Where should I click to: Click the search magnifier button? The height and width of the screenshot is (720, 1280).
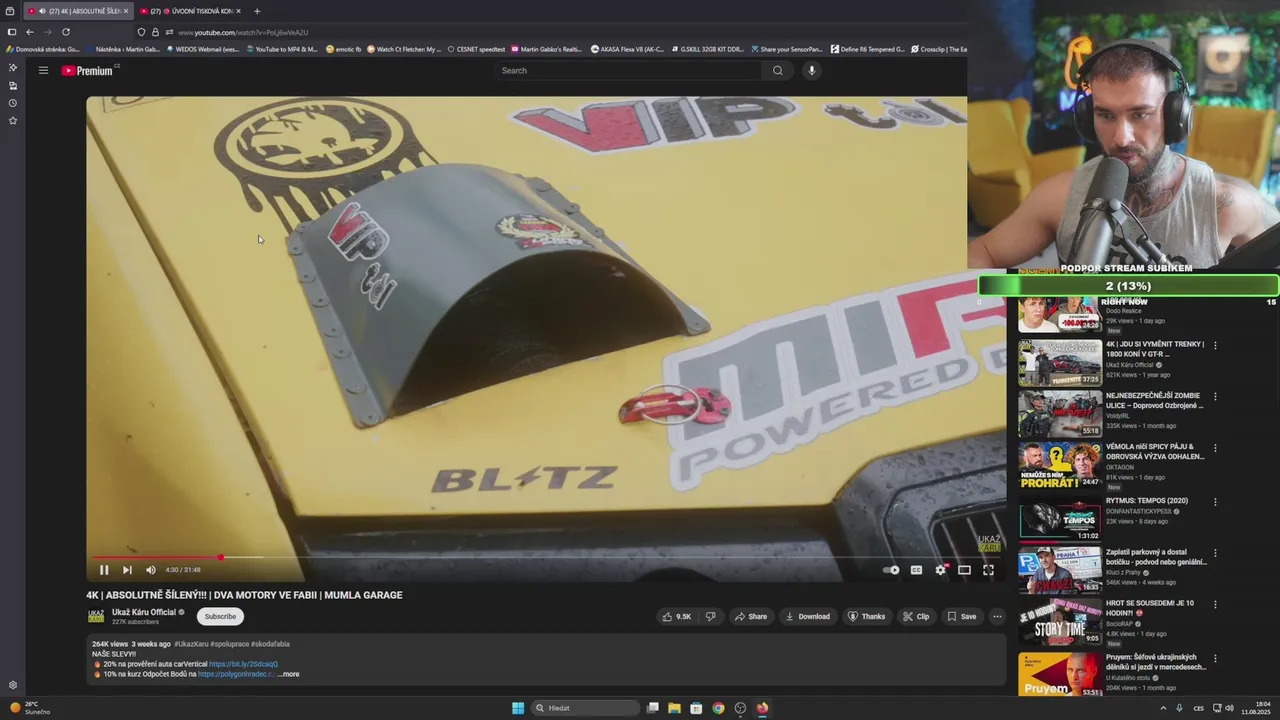778,70
